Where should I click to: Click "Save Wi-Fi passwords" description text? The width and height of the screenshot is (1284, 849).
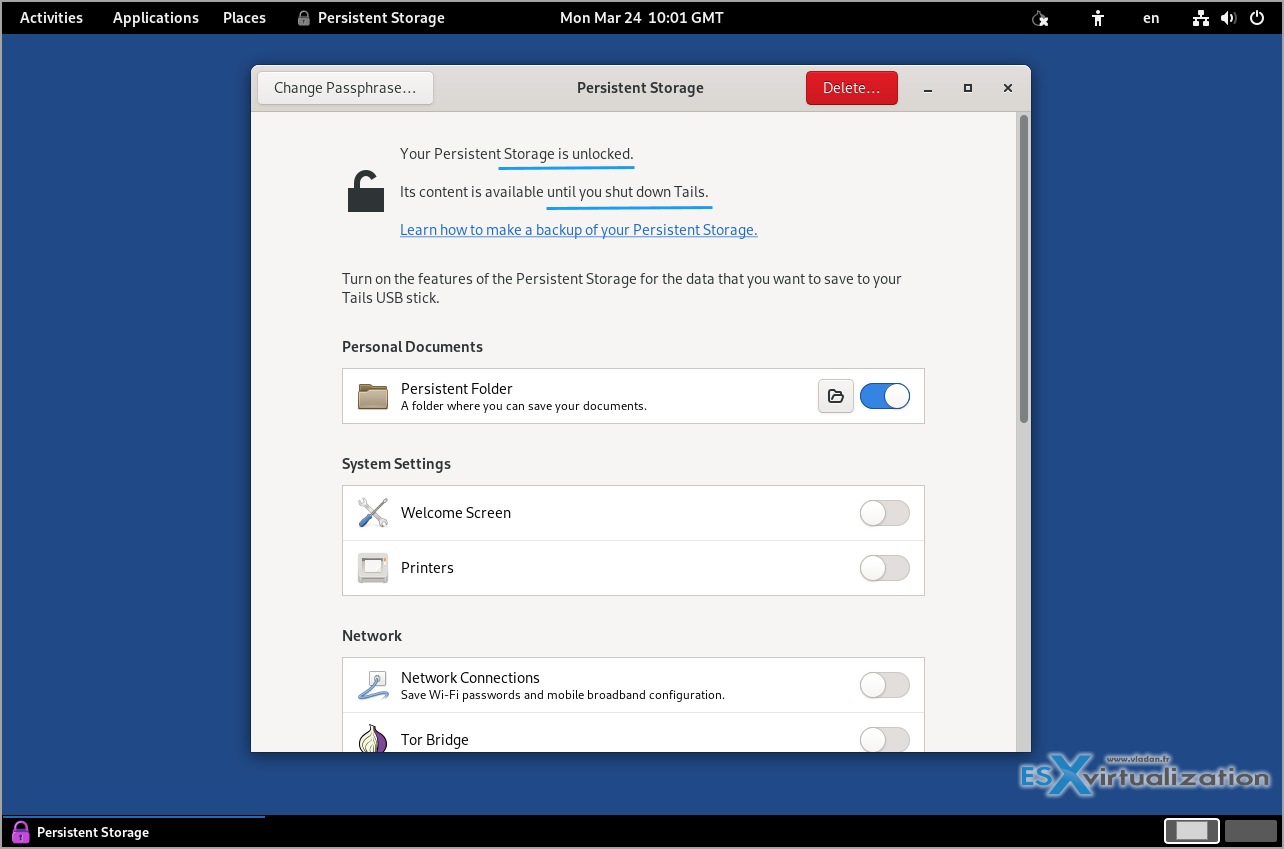coord(563,695)
